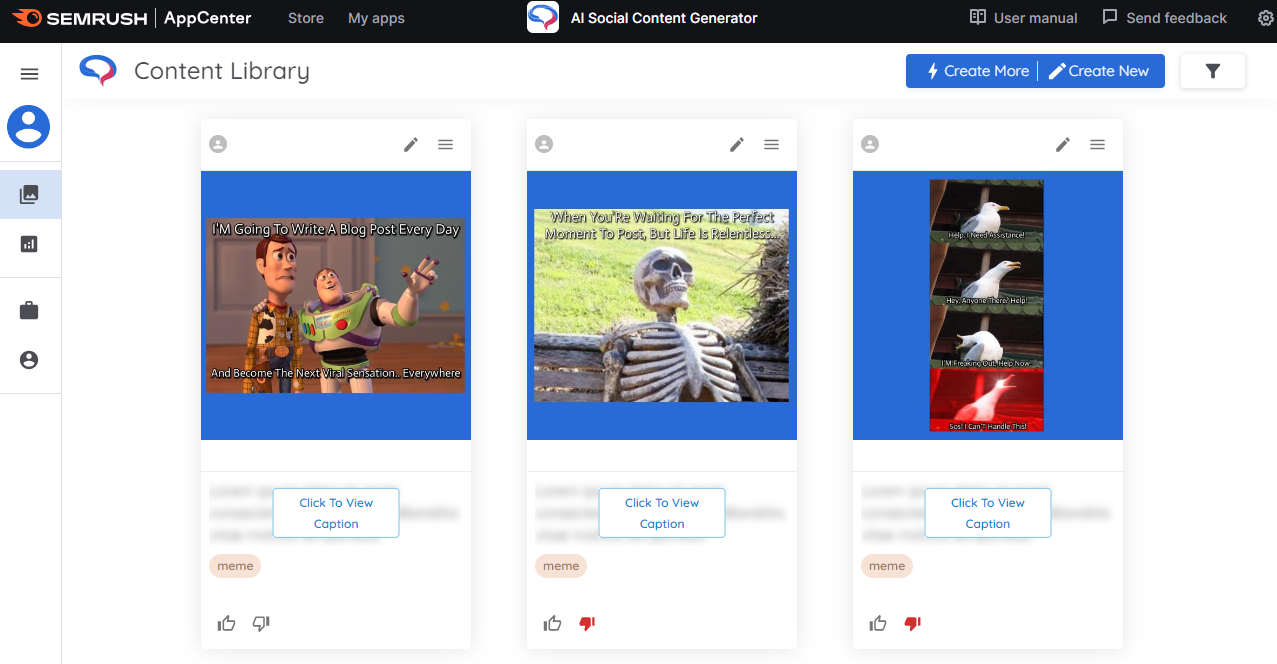The height and width of the screenshot is (664, 1277).
Task: Open My apps in top navigation
Action: coord(376,18)
